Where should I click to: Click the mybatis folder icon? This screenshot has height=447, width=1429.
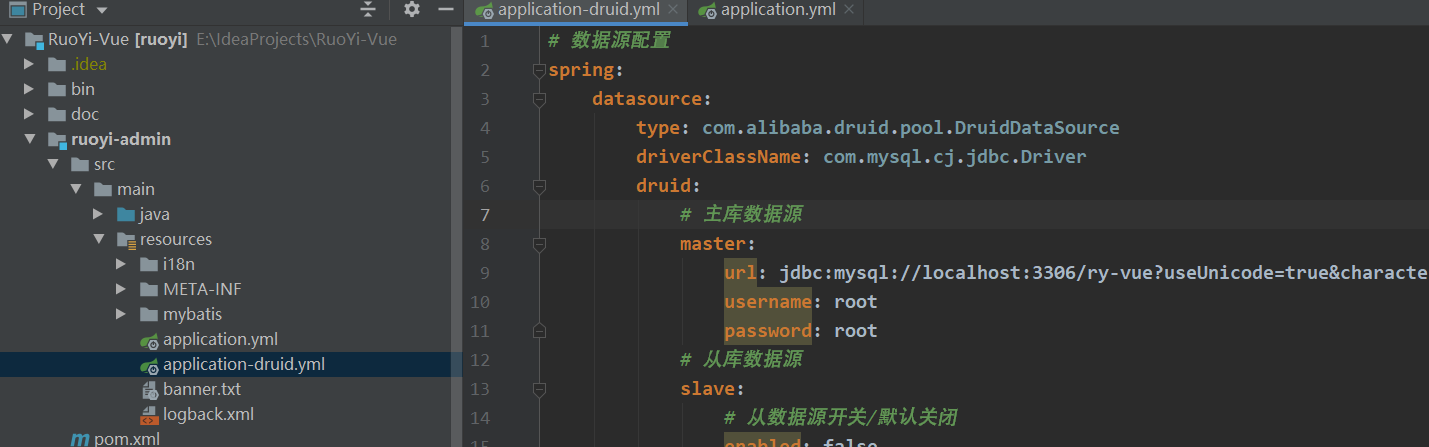(149, 314)
